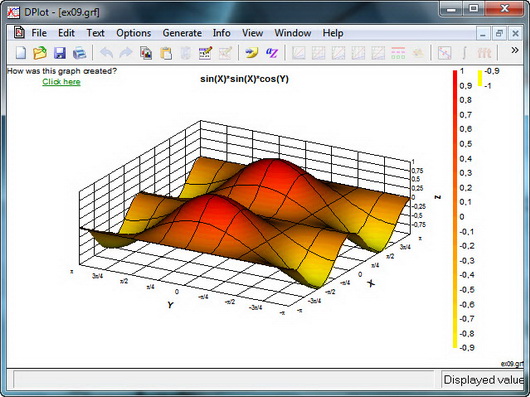Open the Window menu
The image size is (530, 397).
[x=293, y=33]
